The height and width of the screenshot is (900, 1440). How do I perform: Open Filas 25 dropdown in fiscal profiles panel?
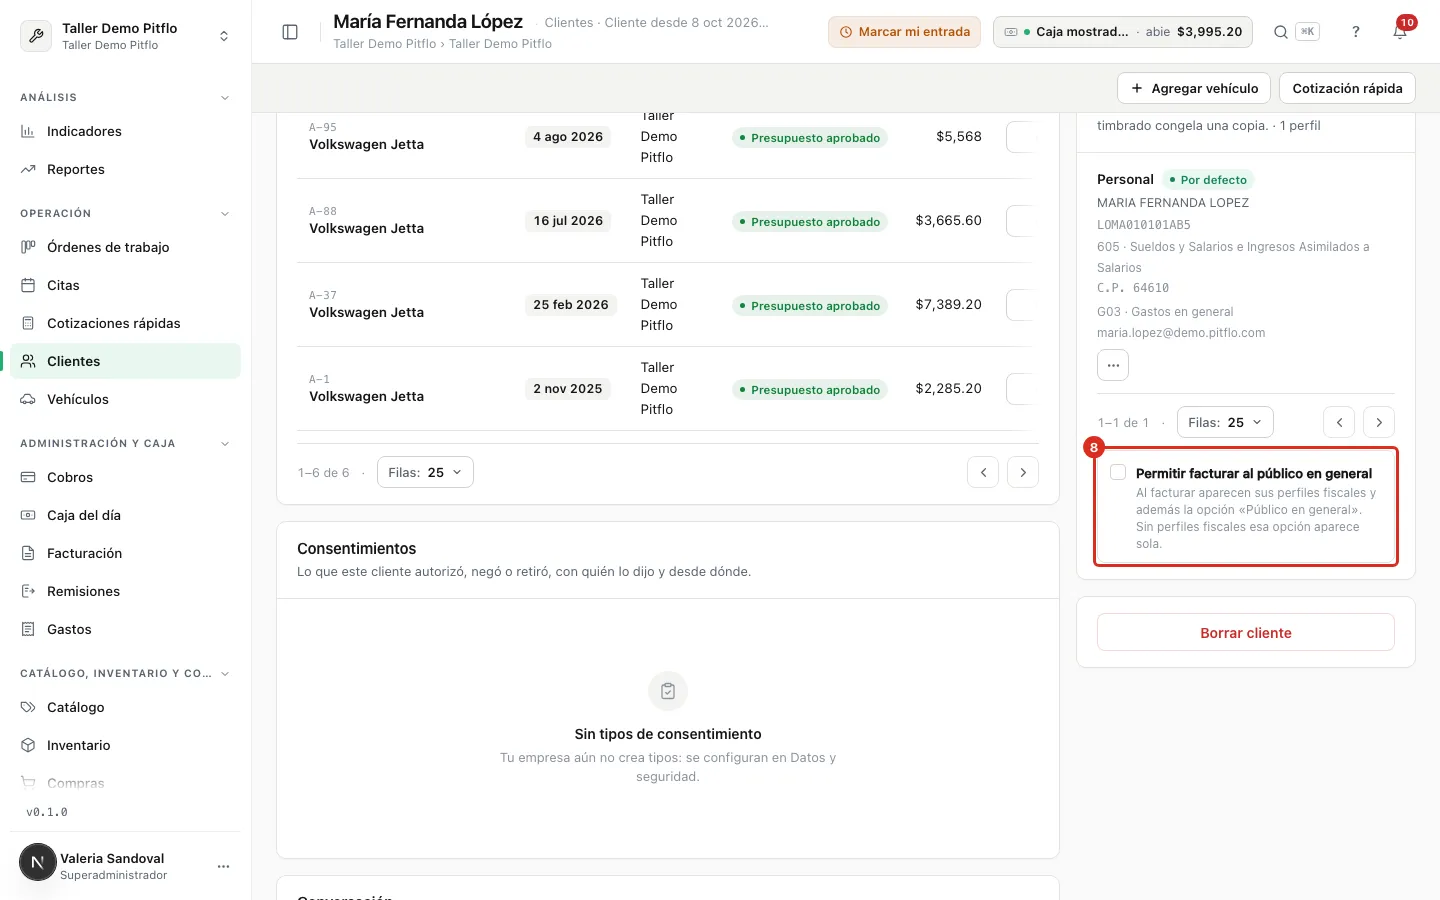click(x=1225, y=422)
